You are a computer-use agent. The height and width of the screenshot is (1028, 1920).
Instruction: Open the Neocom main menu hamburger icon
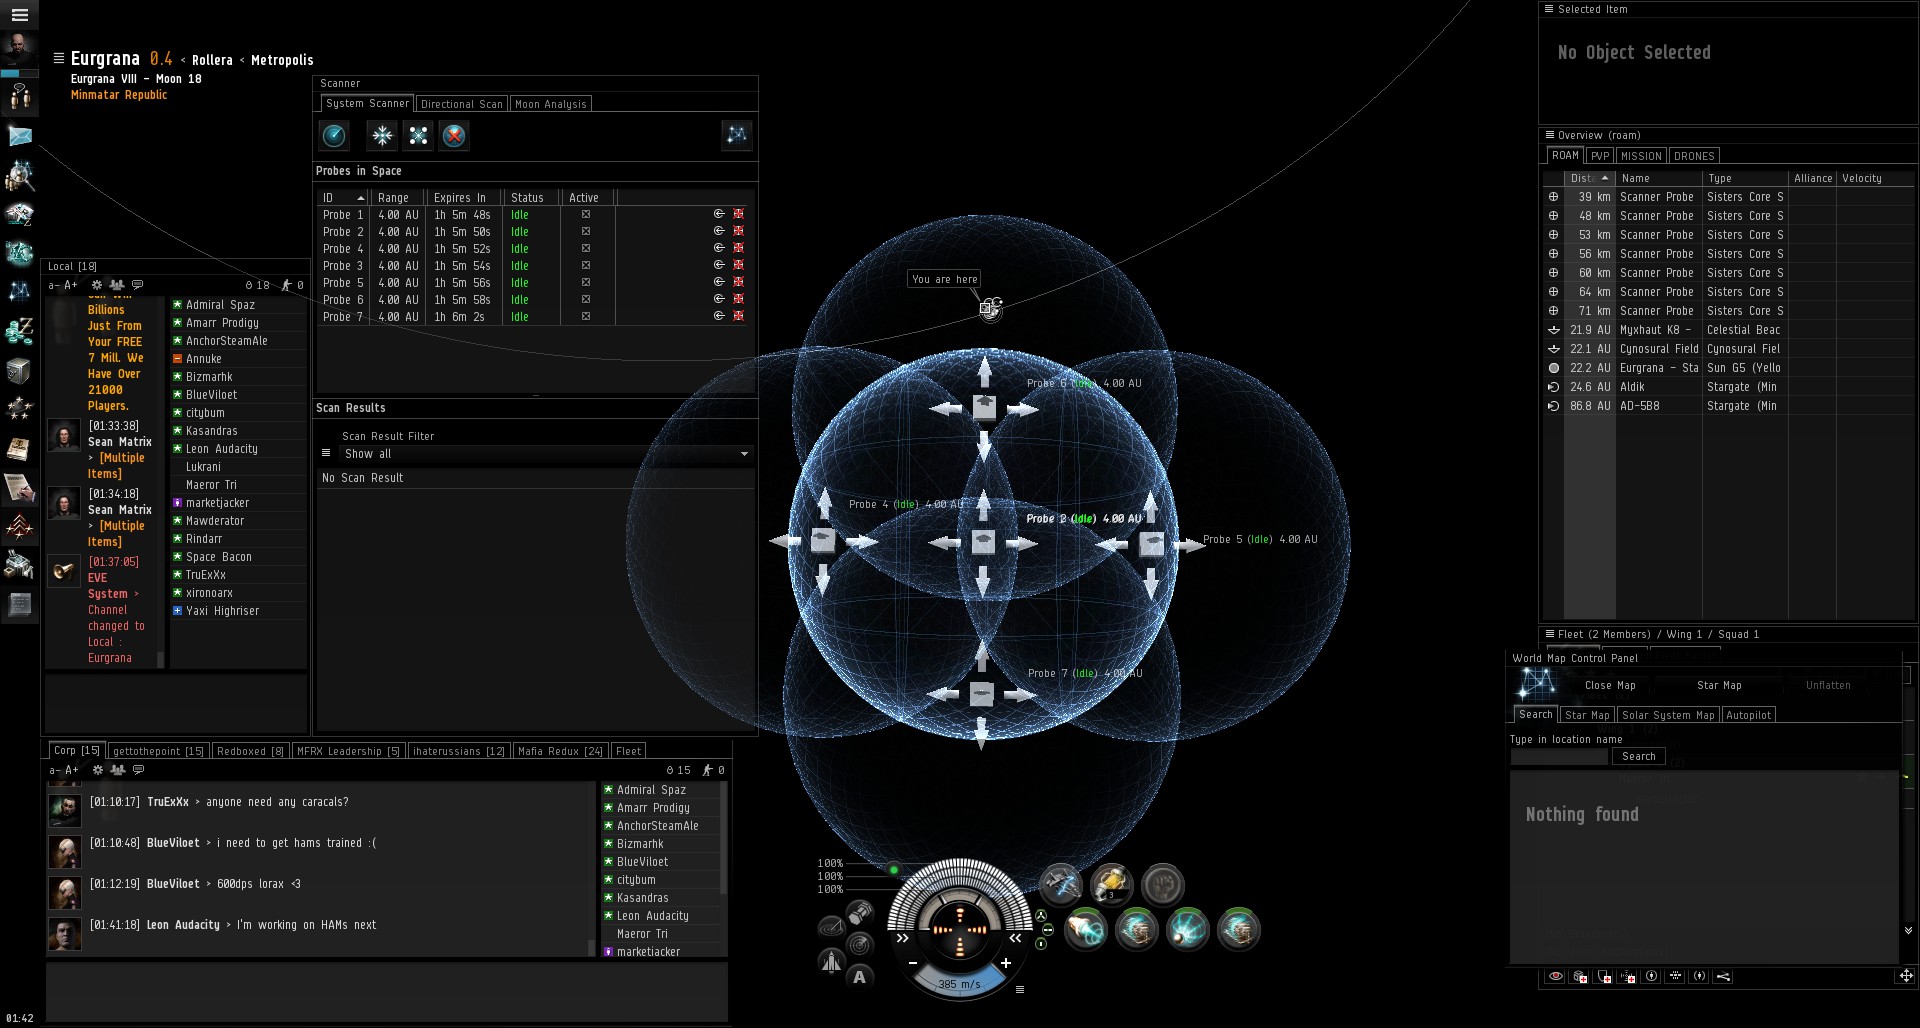pos(19,15)
